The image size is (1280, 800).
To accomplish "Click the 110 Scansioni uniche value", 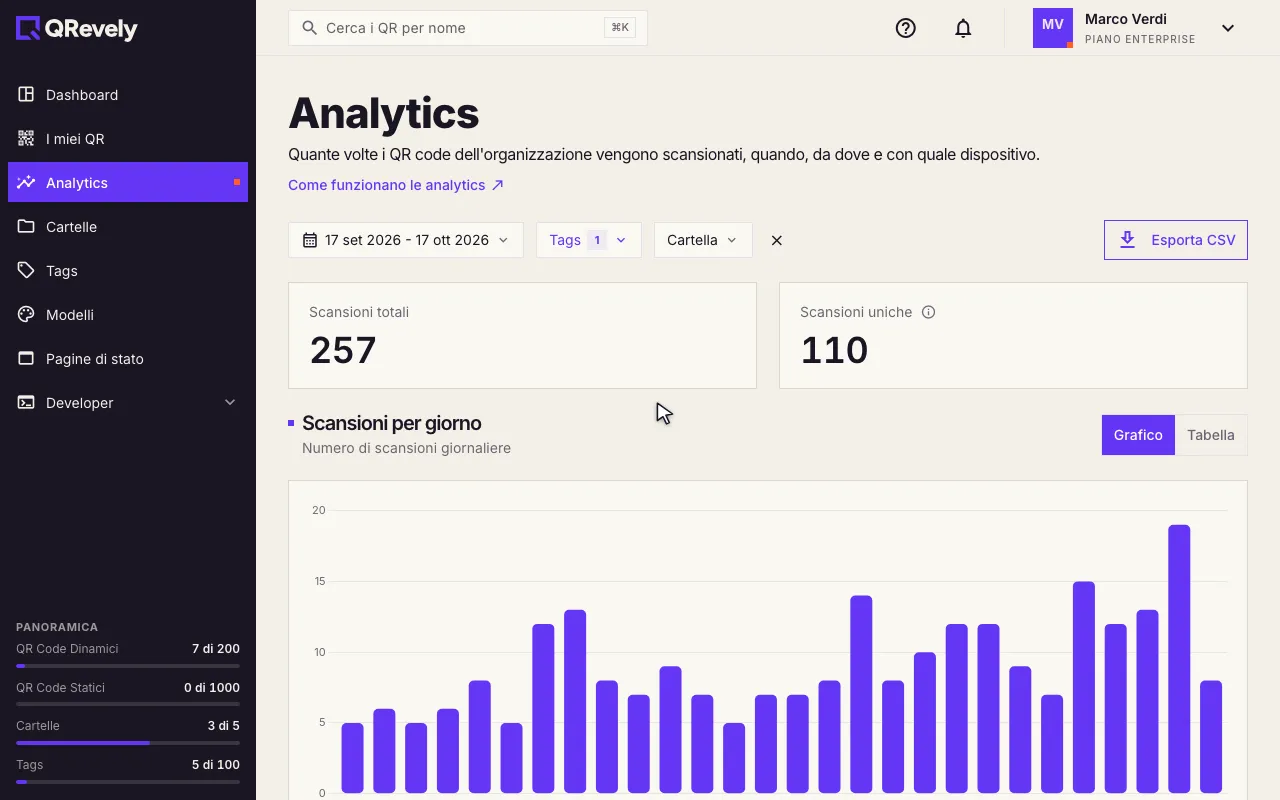I will pos(834,350).
